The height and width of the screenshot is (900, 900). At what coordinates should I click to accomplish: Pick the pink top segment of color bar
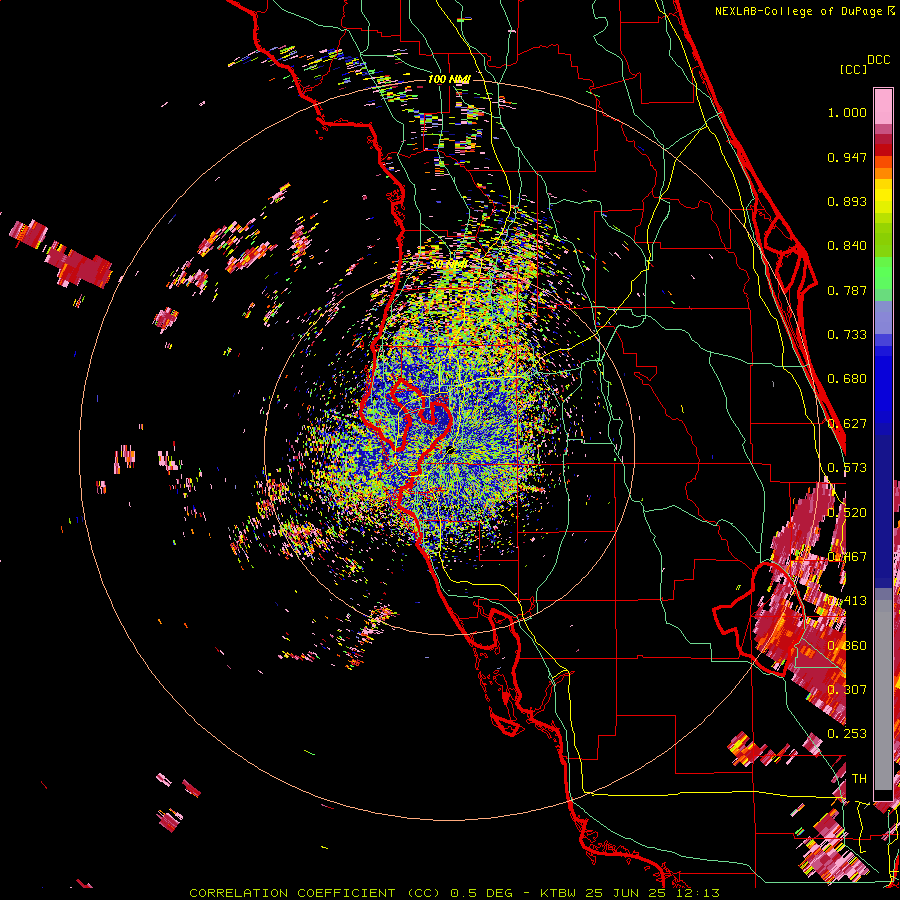coord(883,106)
